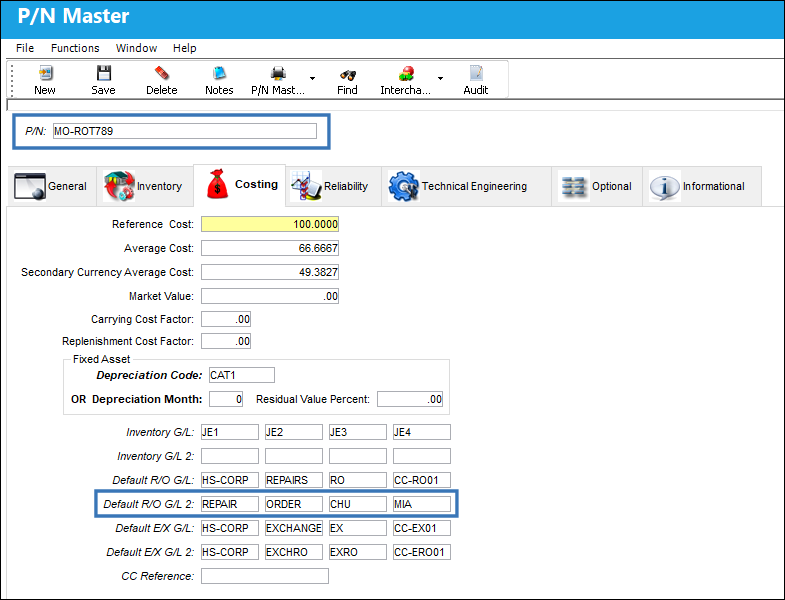Delete the record with the eraser icon

tap(162, 74)
